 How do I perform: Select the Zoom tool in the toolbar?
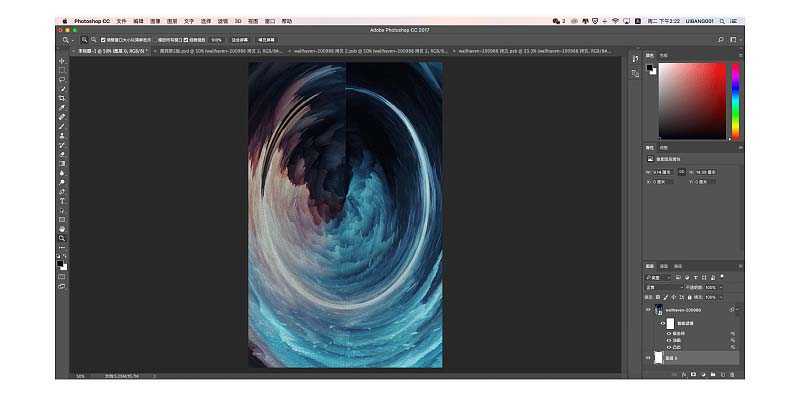[62, 238]
